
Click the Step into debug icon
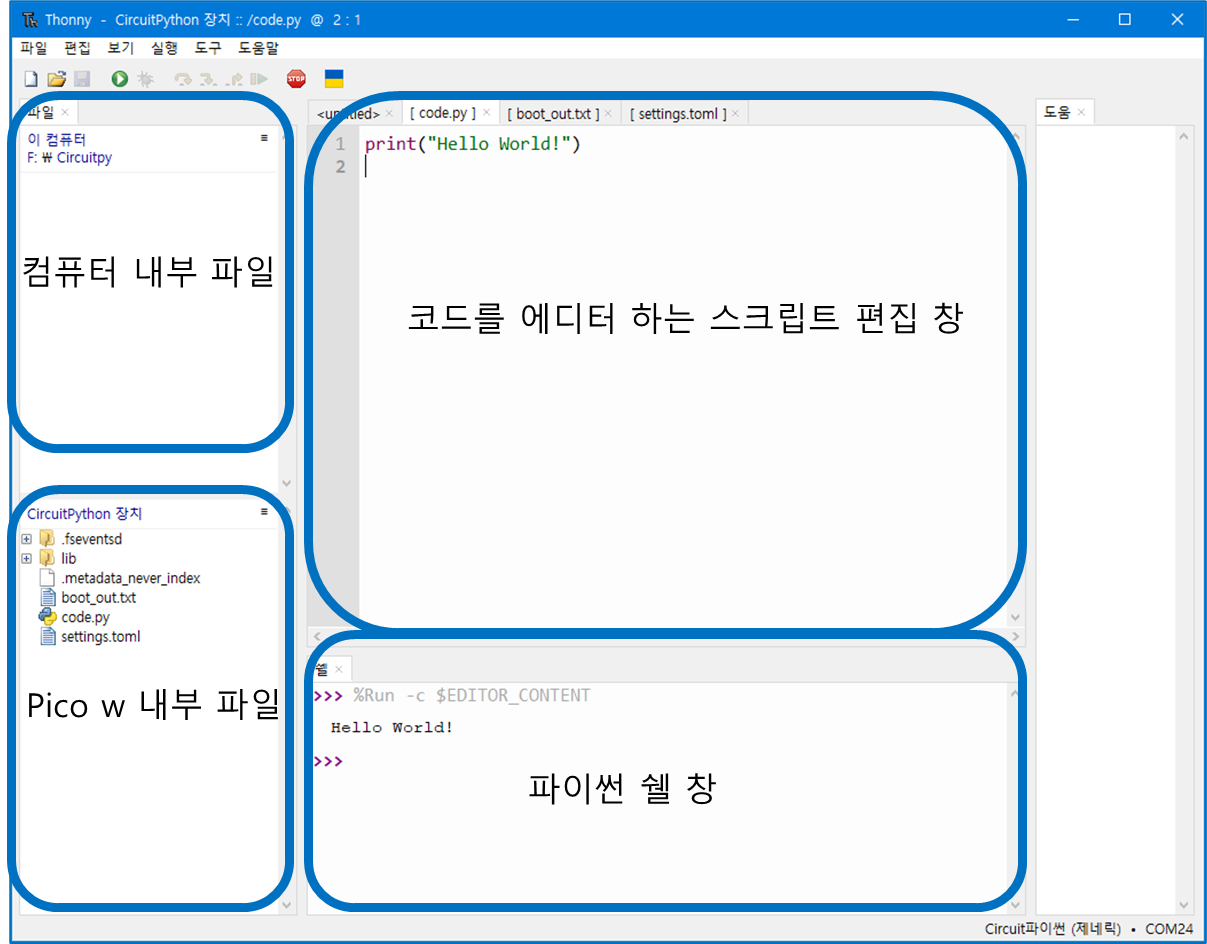(207, 79)
